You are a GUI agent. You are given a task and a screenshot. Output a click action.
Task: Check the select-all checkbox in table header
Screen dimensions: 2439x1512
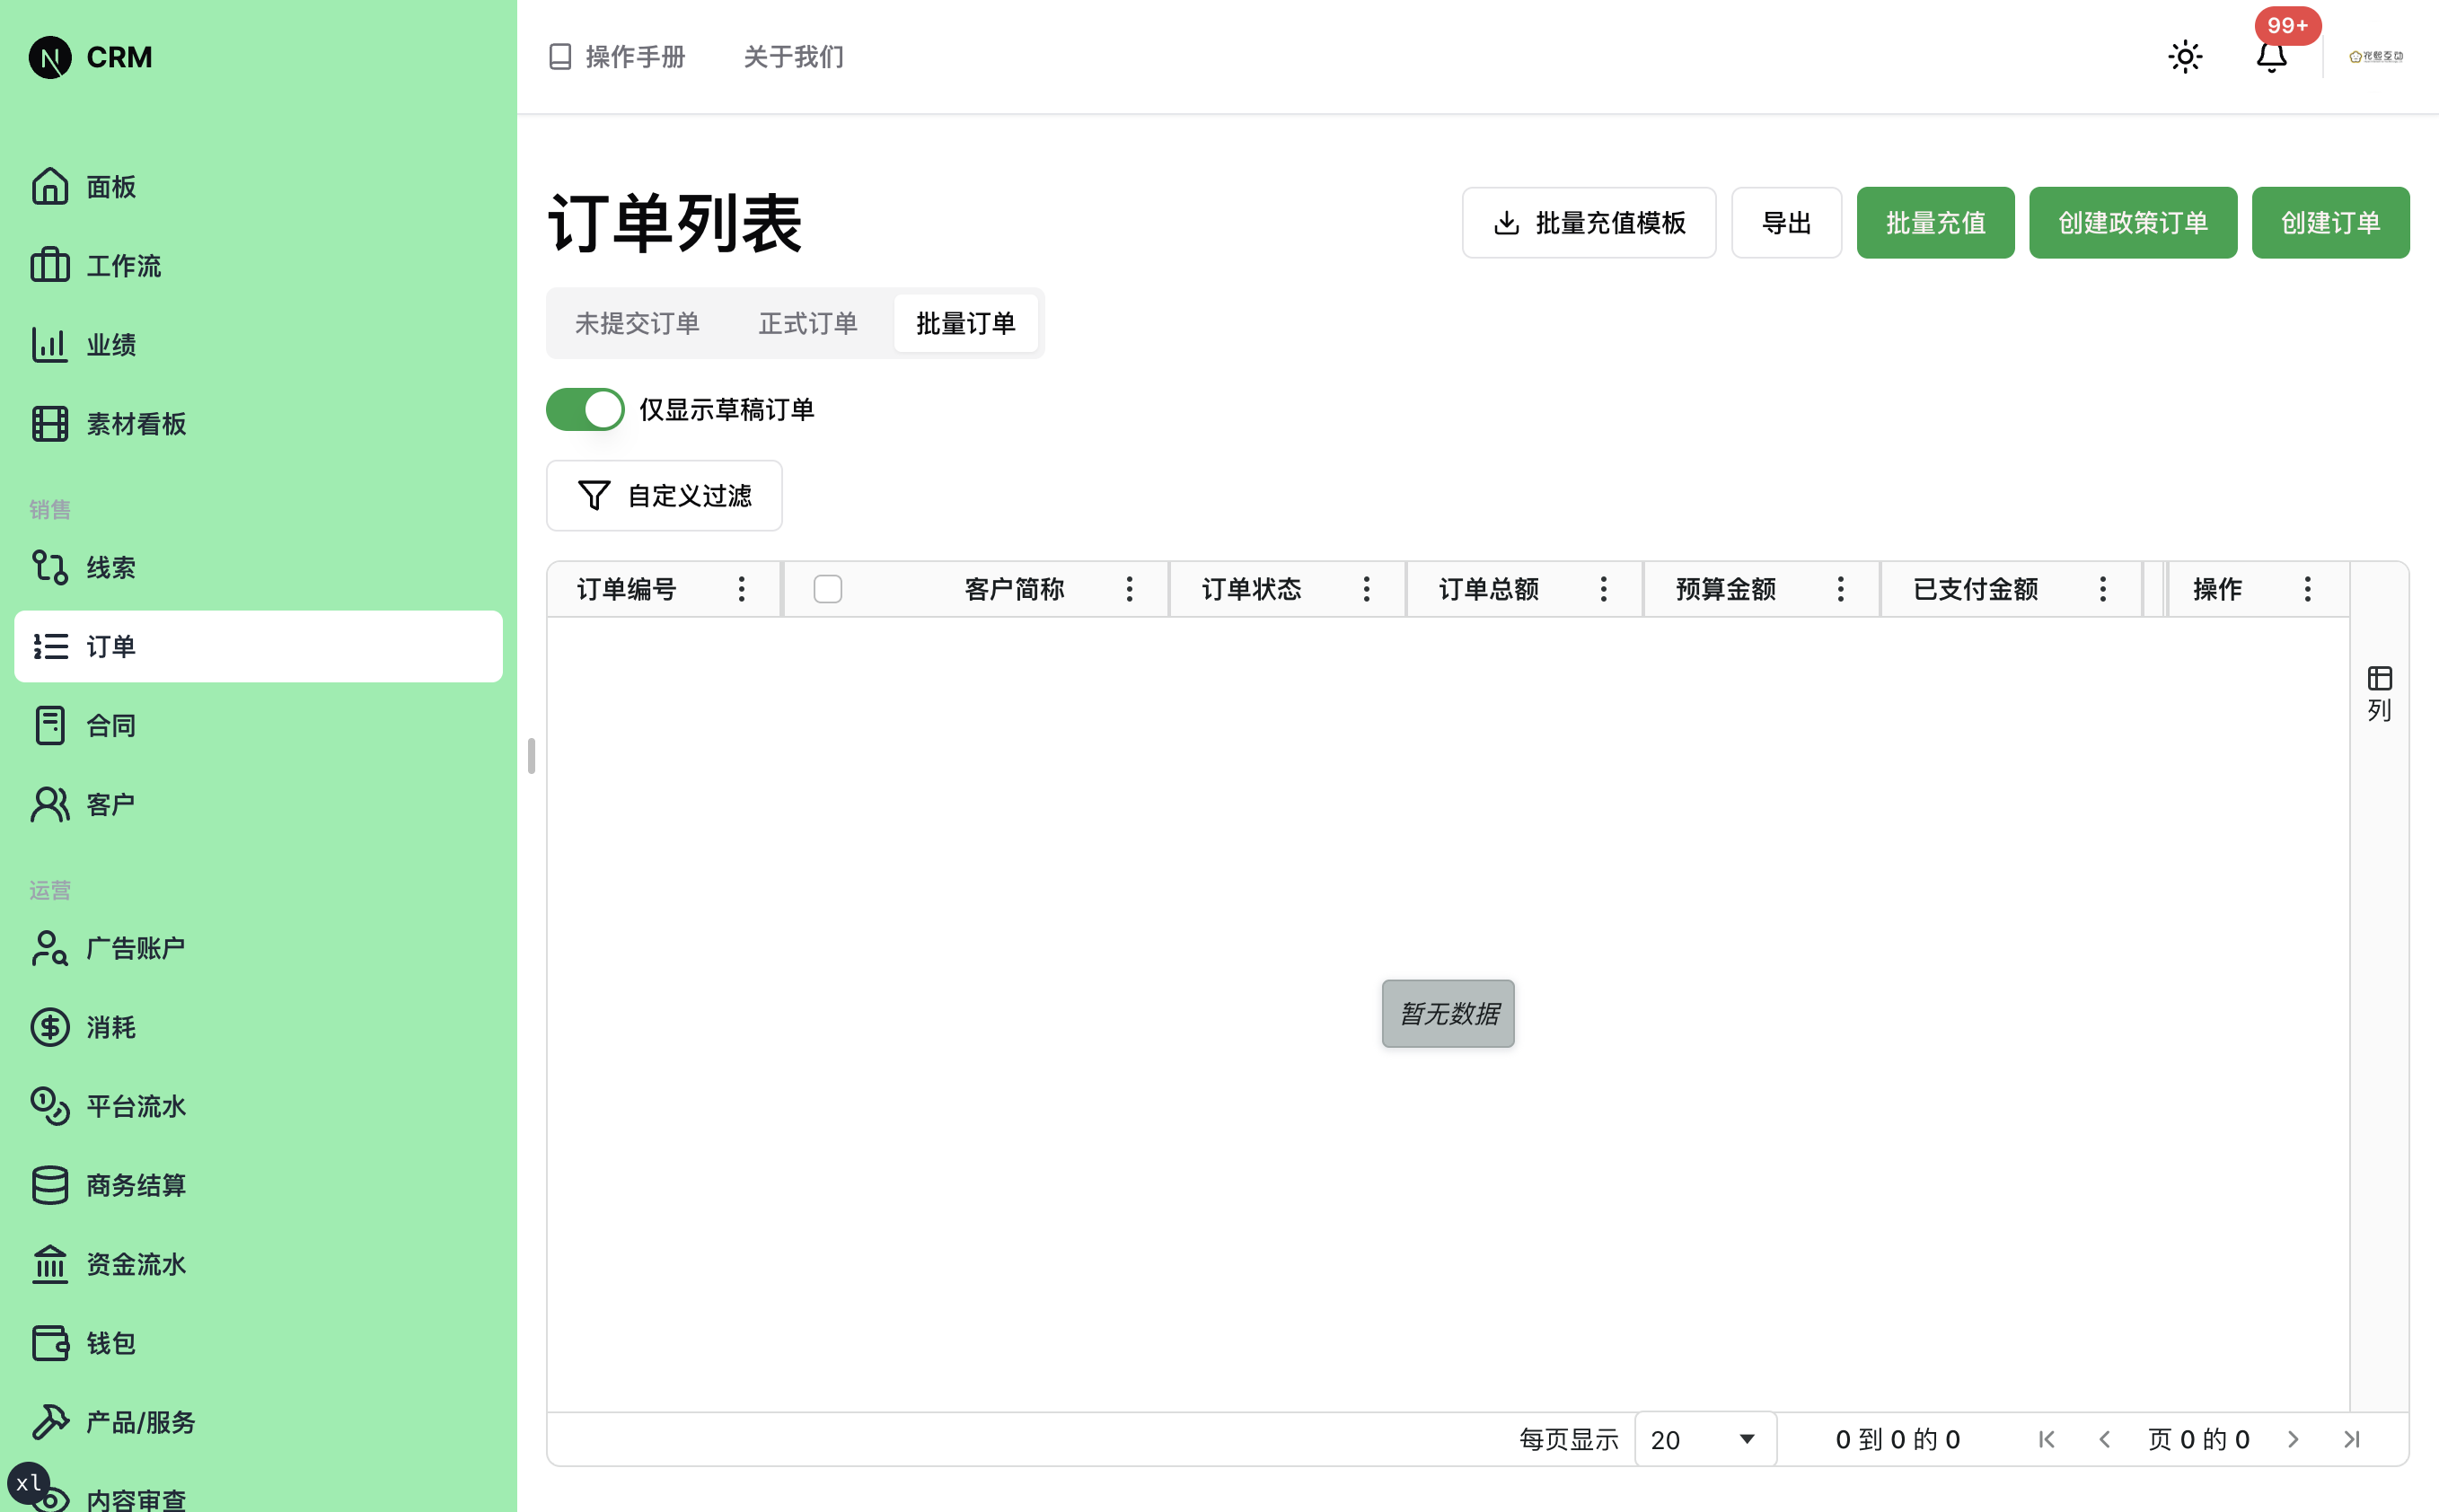click(x=826, y=589)
